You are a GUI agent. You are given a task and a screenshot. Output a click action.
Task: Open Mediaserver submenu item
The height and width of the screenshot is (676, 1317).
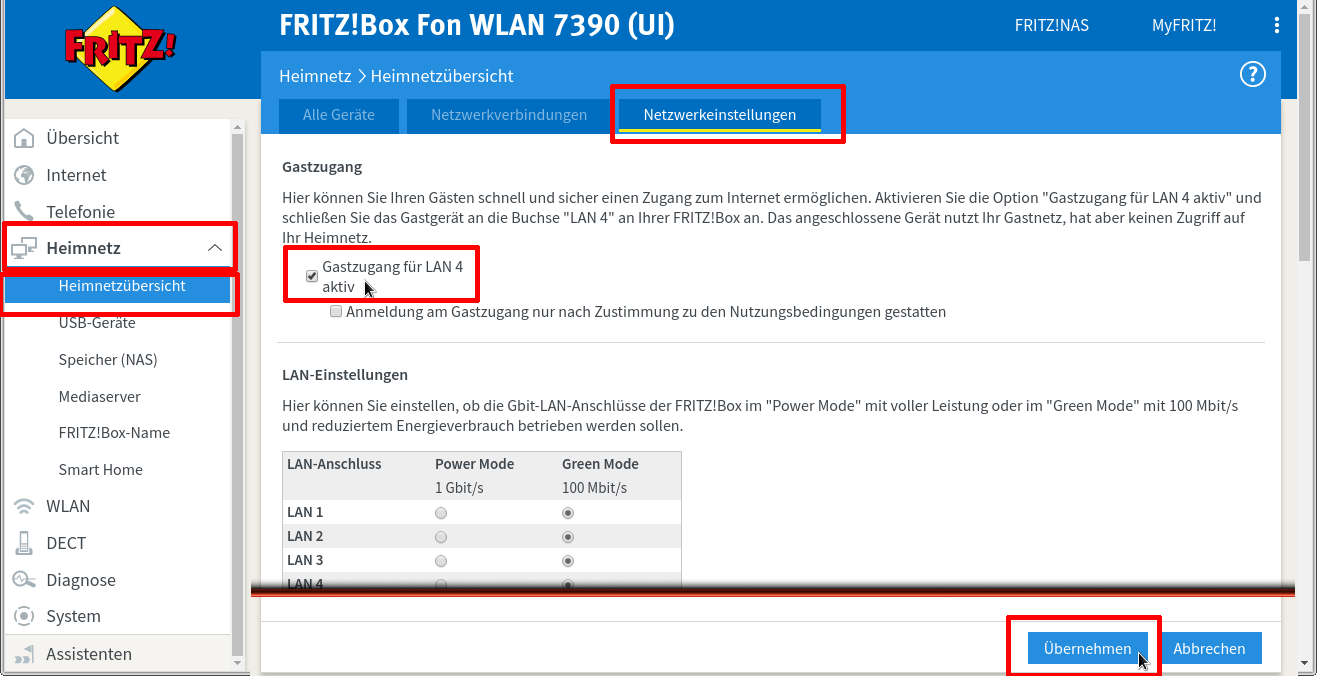pos(99,397)
